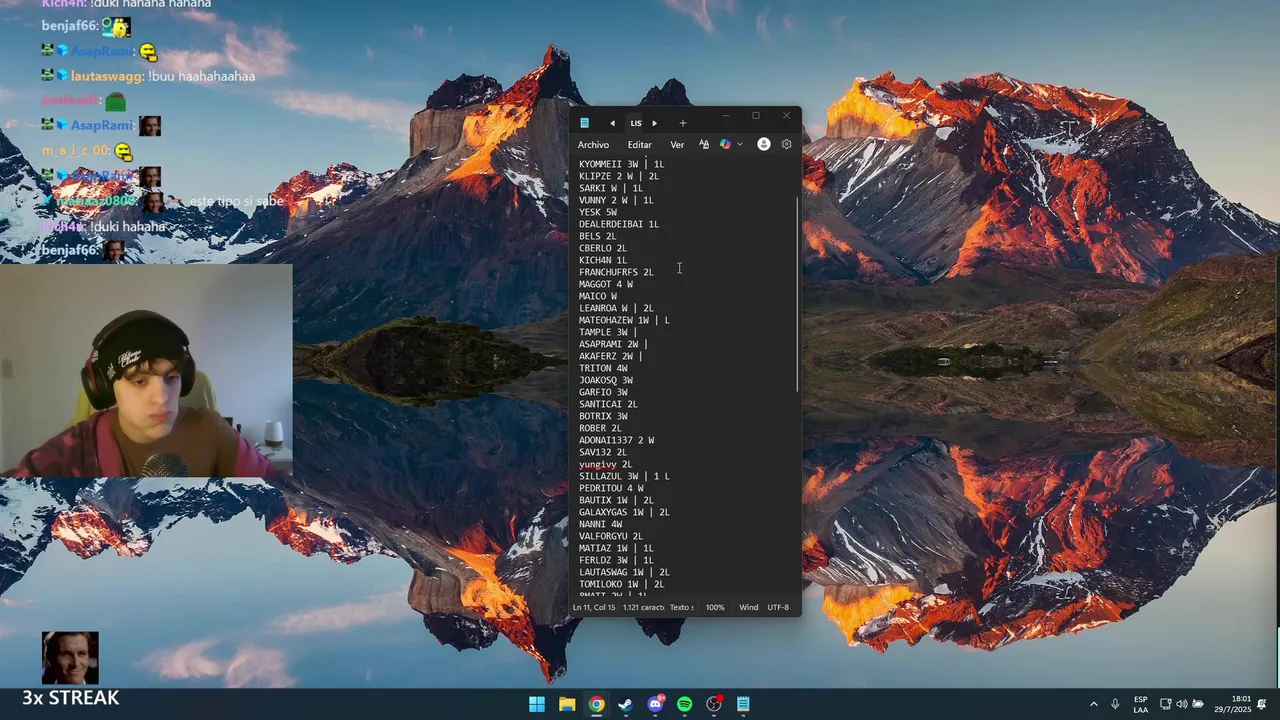
Task: Click the line 'AKAFERZ 2W |'
Action: 611,356
